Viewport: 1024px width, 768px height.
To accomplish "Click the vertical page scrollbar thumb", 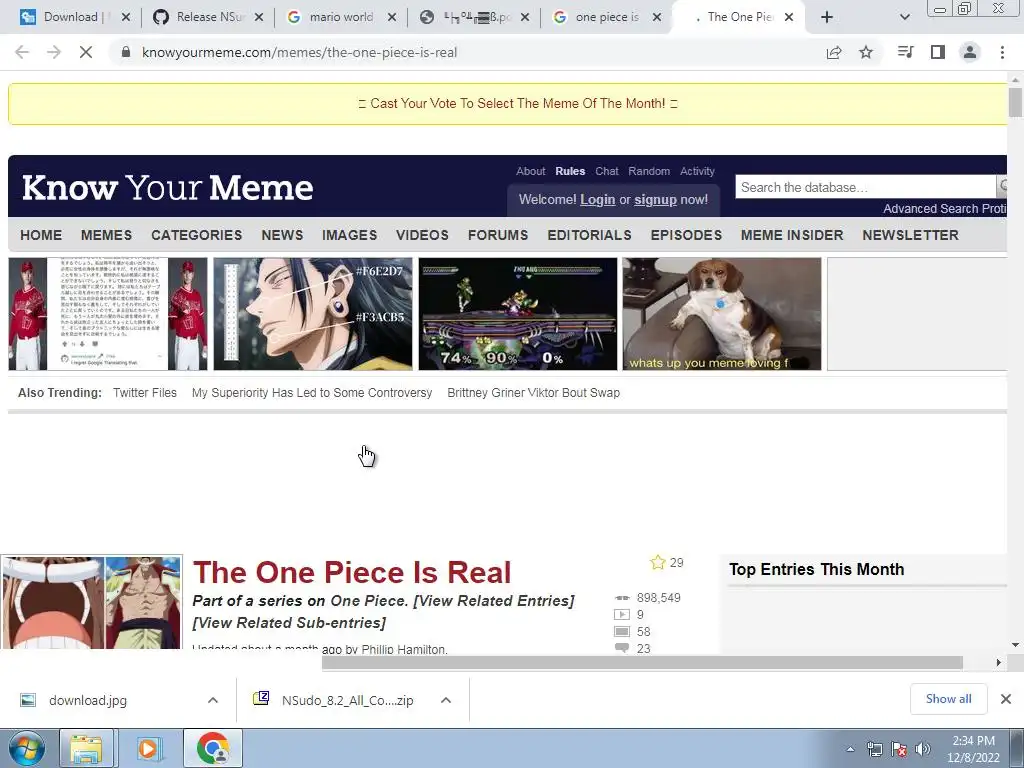I will pyautogui.click(x=1015, y=102).
